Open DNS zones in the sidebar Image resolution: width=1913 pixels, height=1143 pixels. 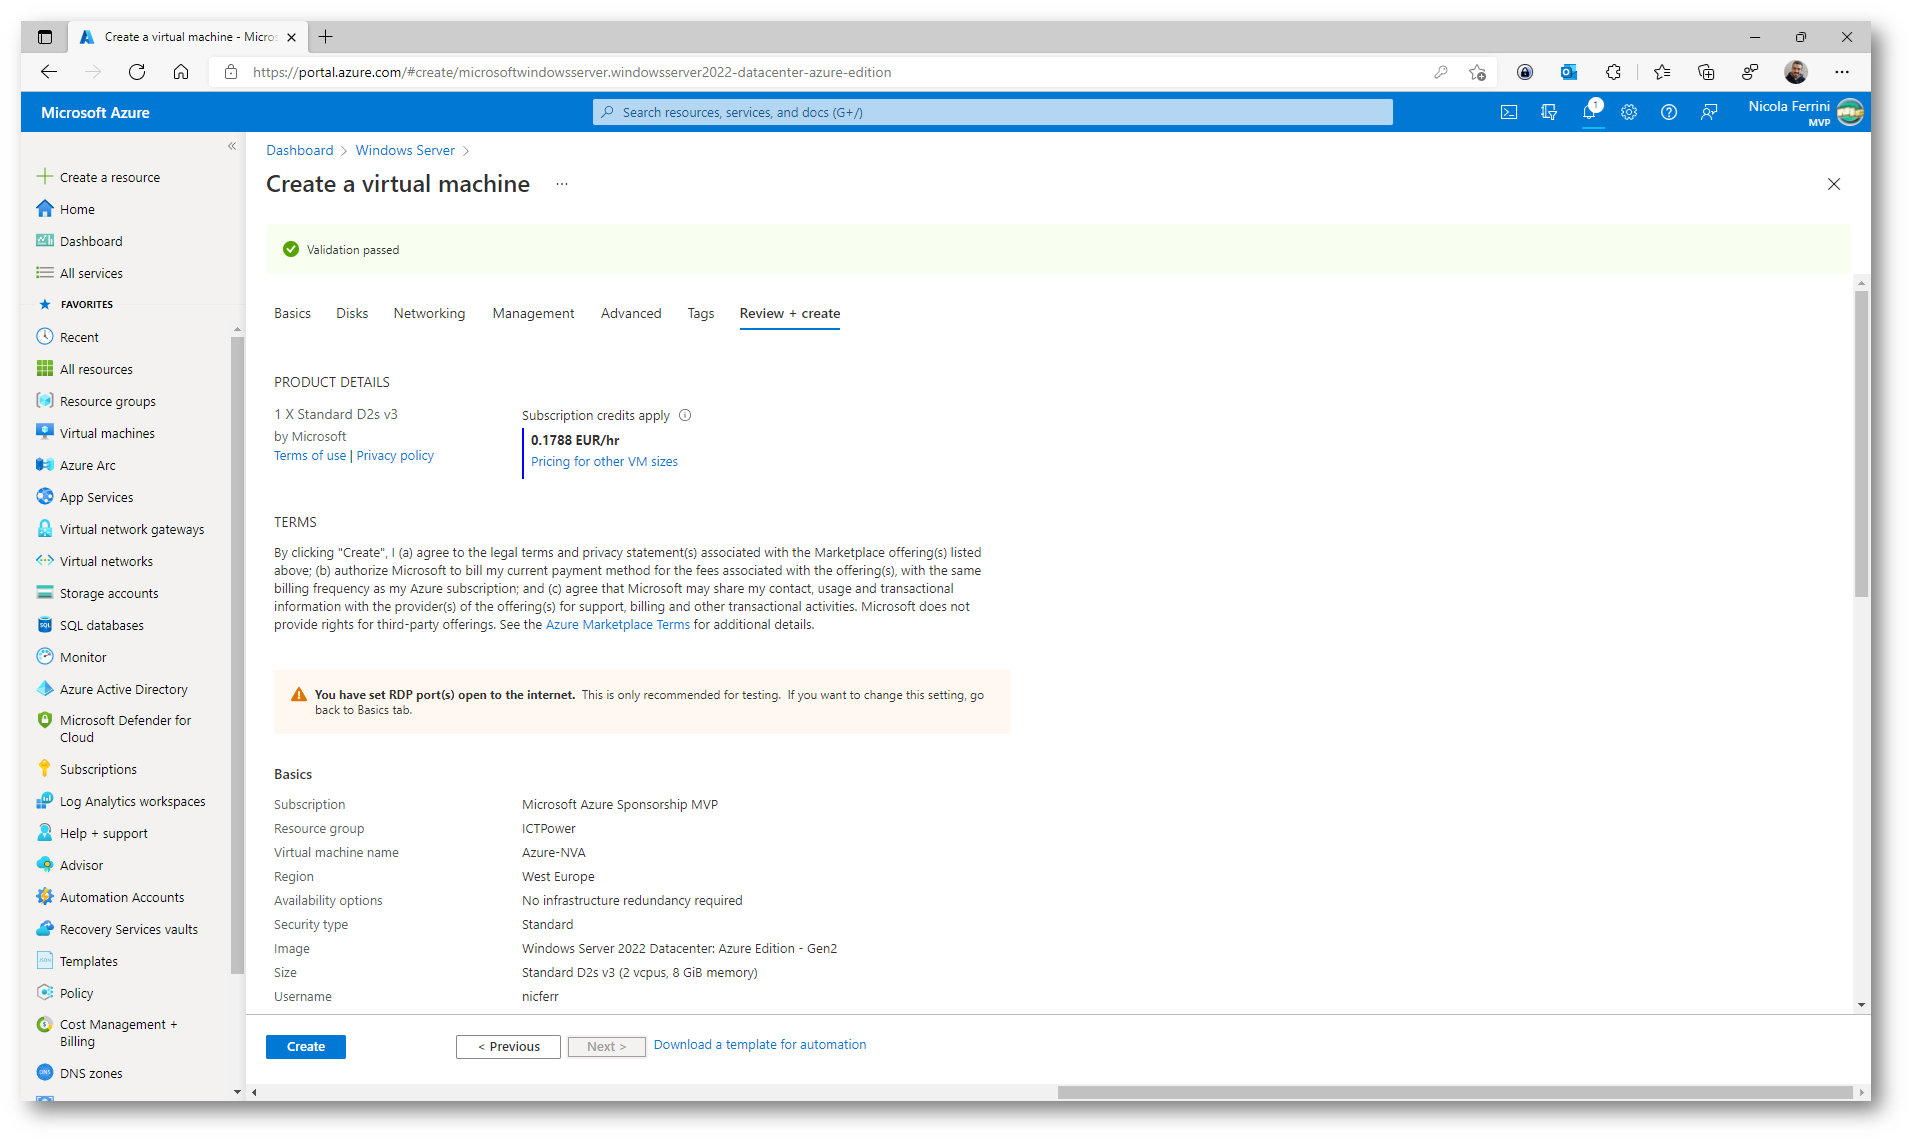click(x=91, y=1073)
